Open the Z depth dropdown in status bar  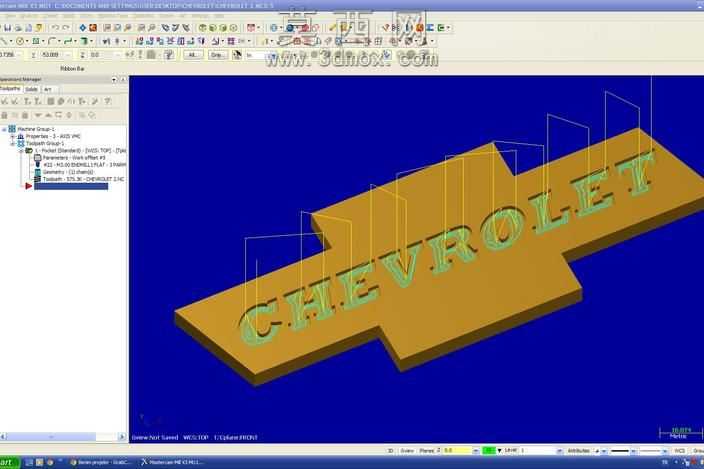pyautogui.click(x=475, y=451)
